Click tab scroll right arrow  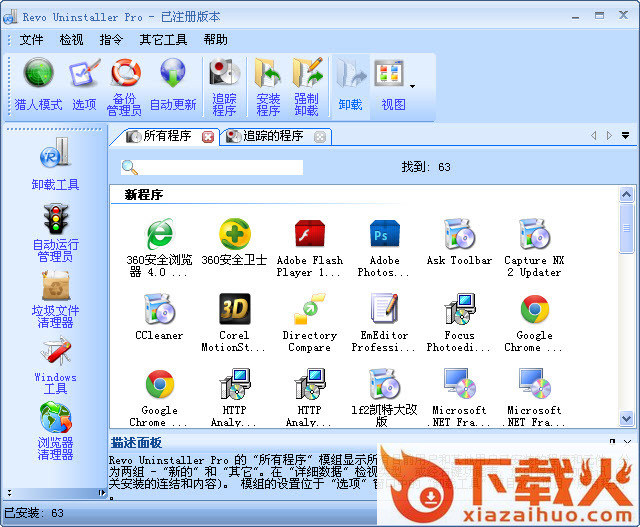point(609,136)
